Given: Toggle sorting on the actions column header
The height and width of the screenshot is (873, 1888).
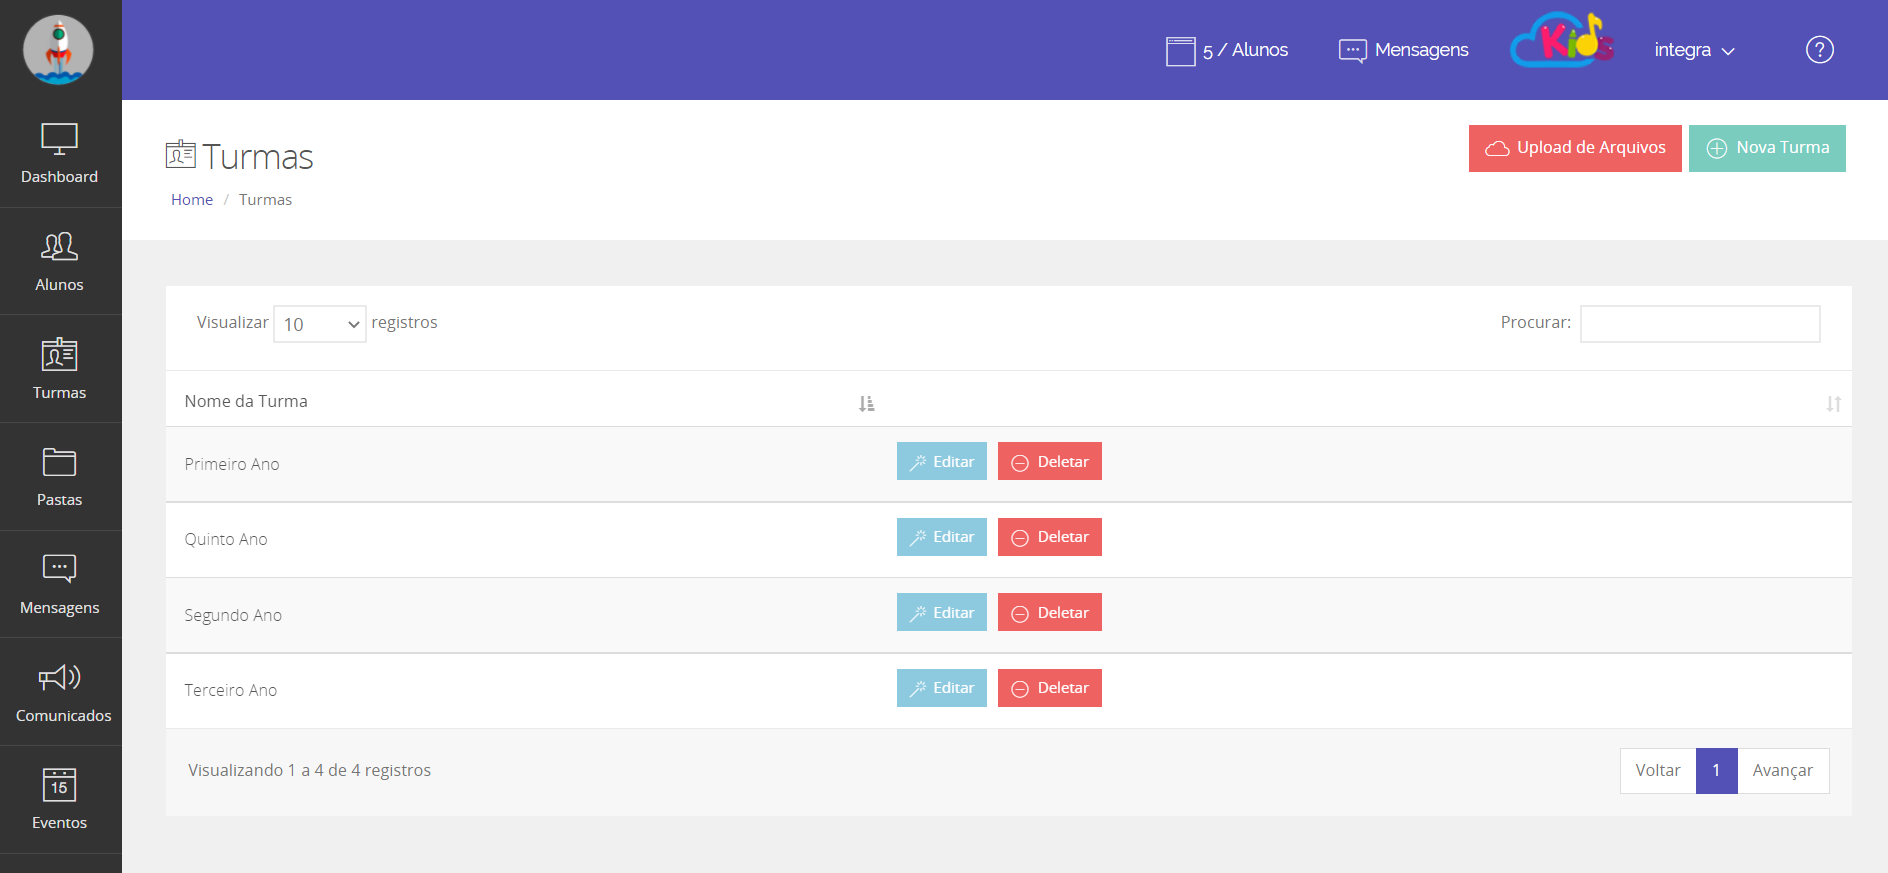Looking at the screenshot, I should click(x=1832, y=404).
